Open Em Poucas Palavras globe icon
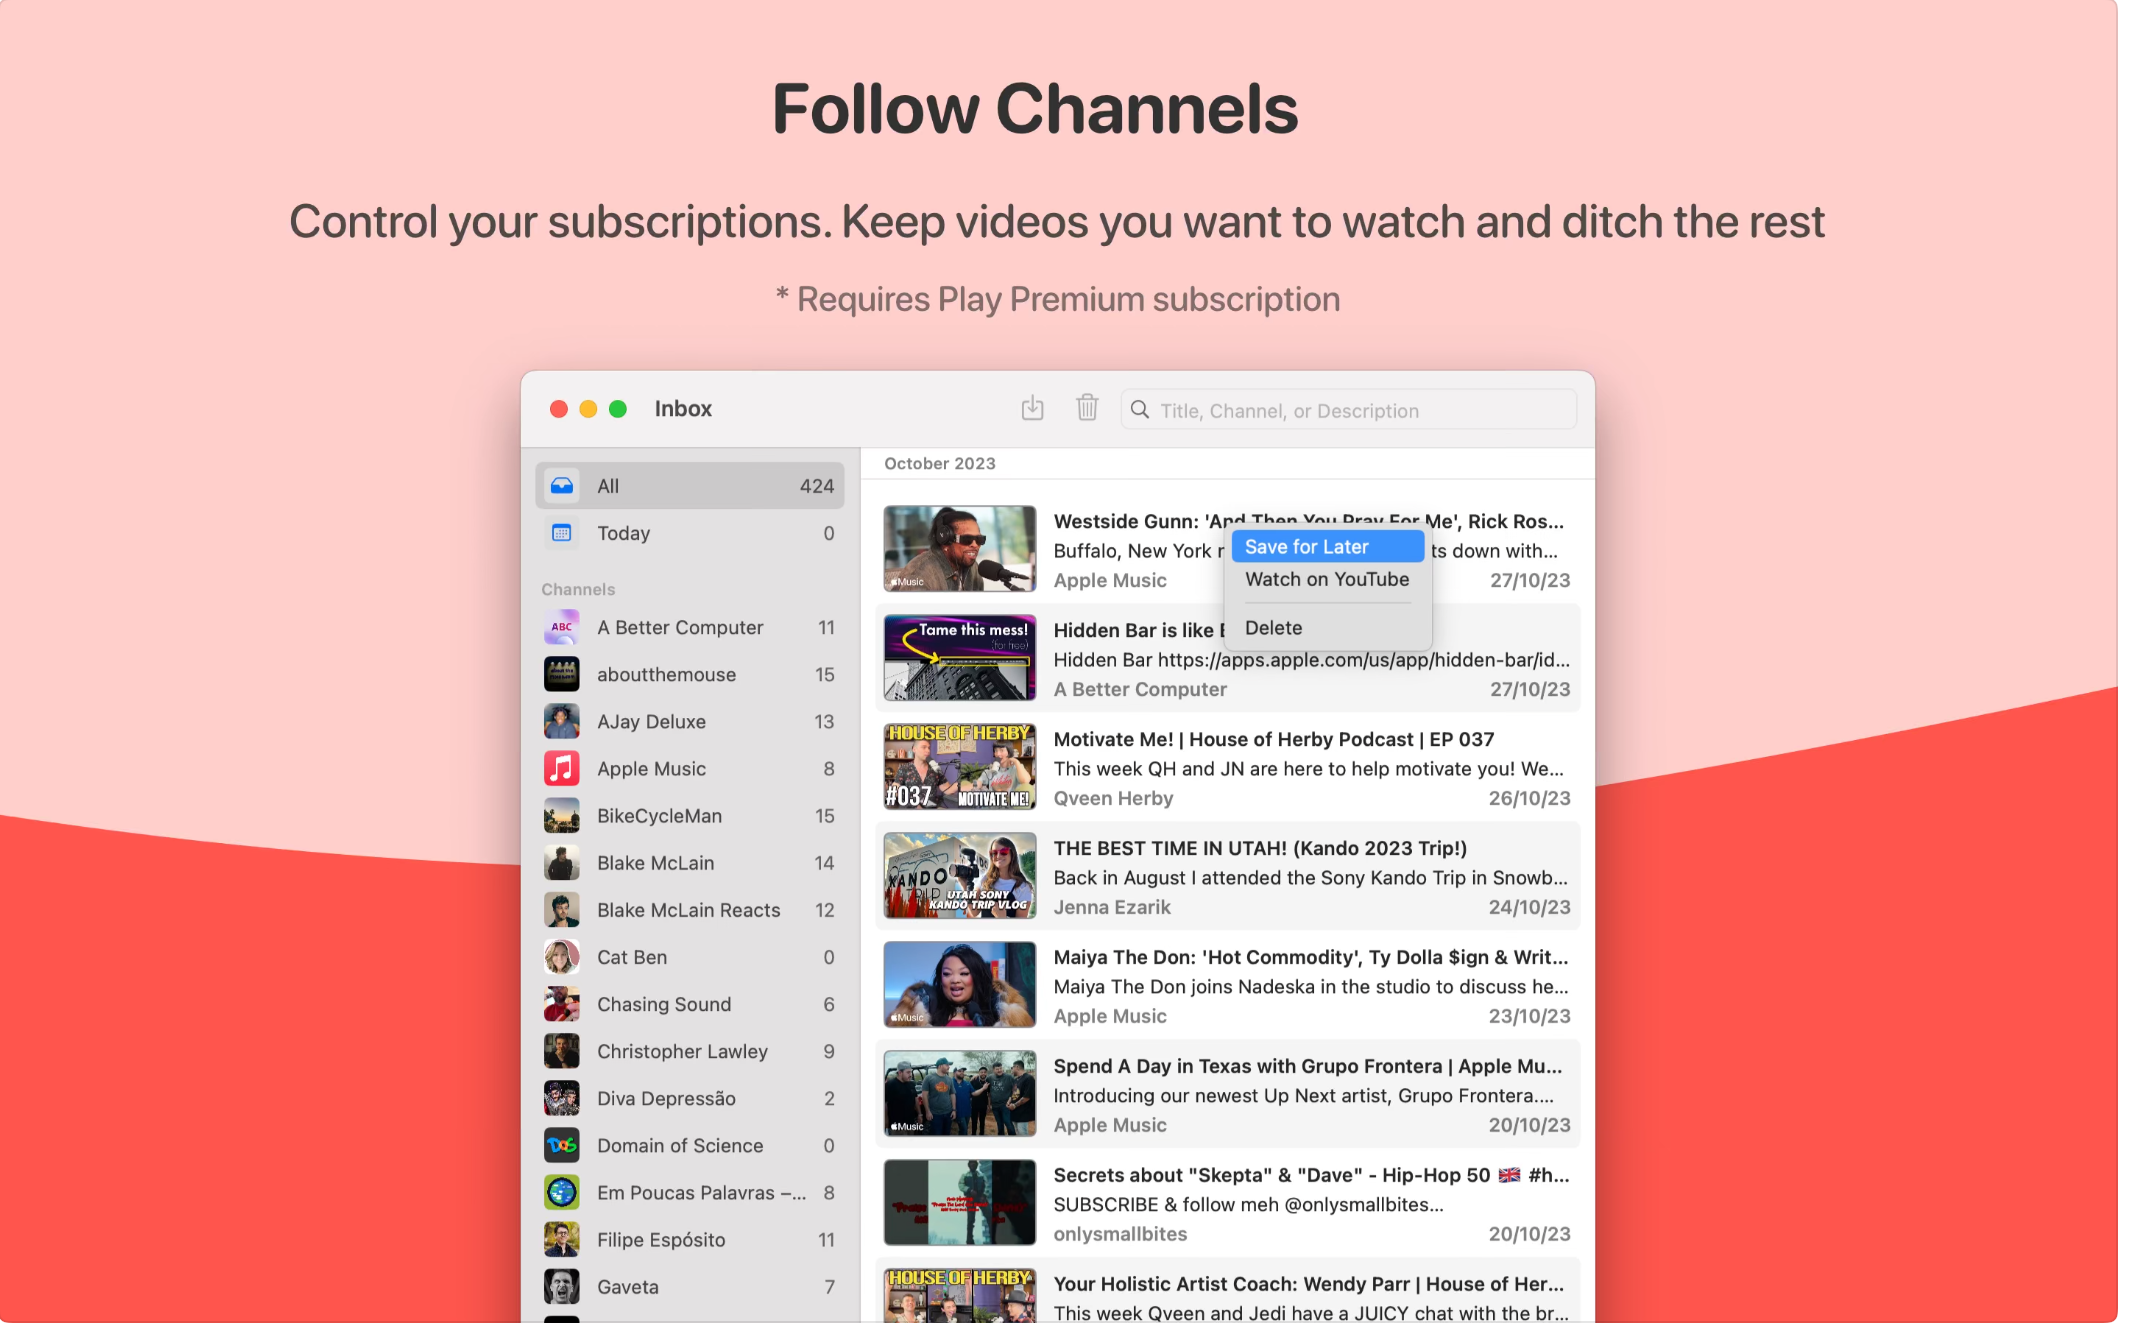Screen dimensions: 2132x1336 pyautogui.click(x=562, y=1192)
